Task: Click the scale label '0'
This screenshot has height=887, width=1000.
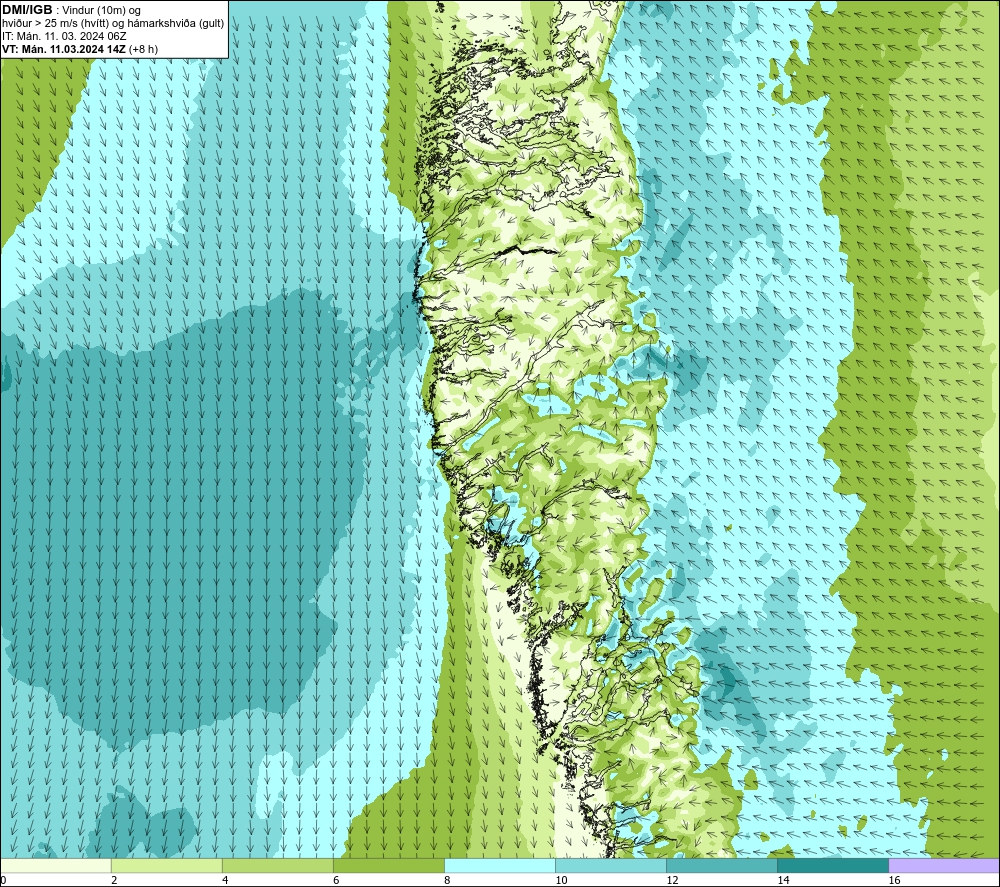Action: pos(3,880)
